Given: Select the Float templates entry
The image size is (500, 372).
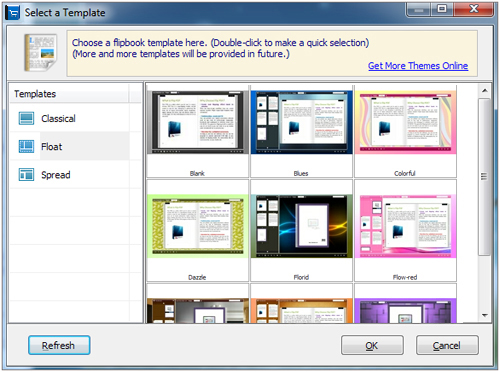Looking at the screenshot, I should (x=70, y=146).
